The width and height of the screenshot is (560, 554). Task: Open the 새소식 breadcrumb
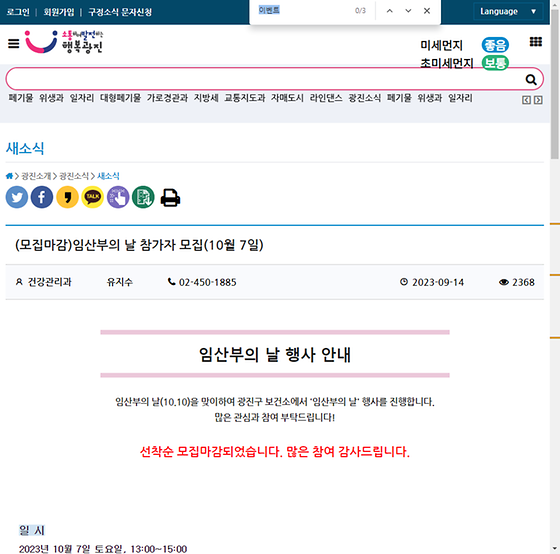click(108, 176)
